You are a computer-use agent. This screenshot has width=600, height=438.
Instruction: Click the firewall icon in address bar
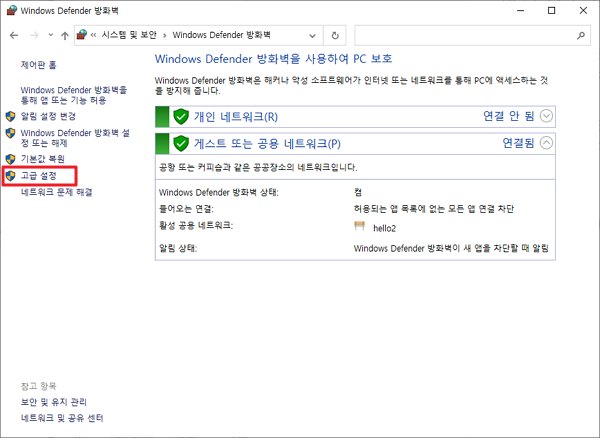pyautogui.click(x=82, y=35)
